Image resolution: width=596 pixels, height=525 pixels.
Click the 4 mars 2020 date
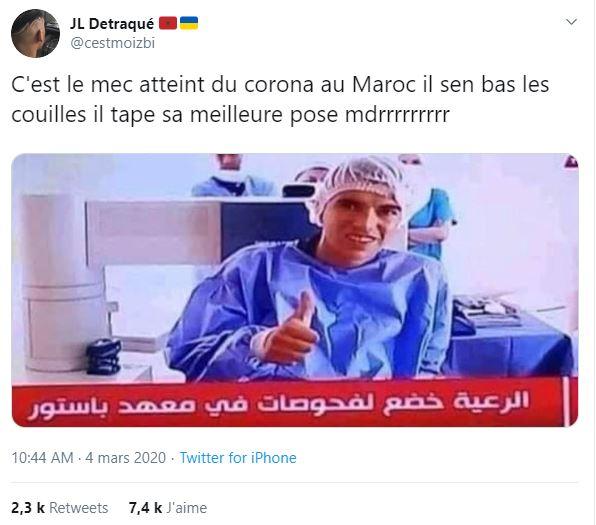[x=126, y=458]
